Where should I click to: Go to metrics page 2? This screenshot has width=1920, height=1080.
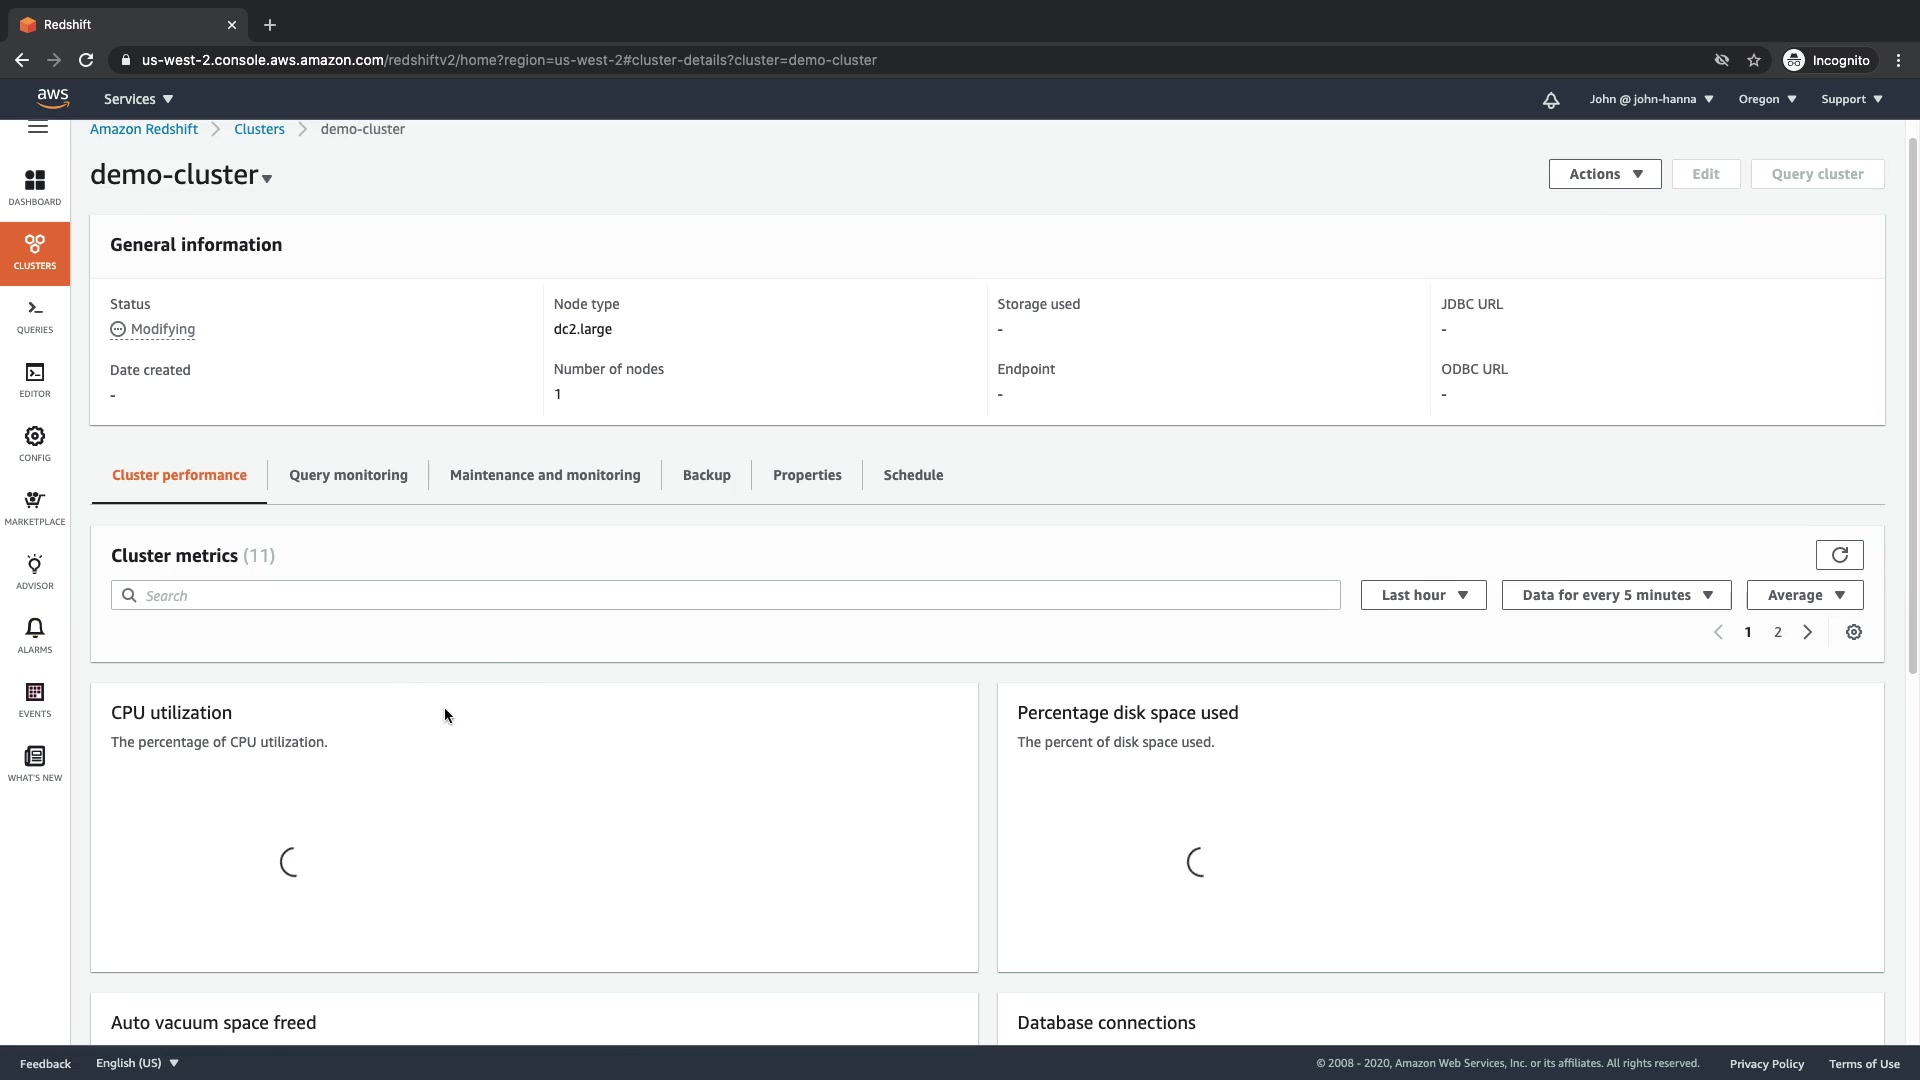click(x=1777, y=632)
